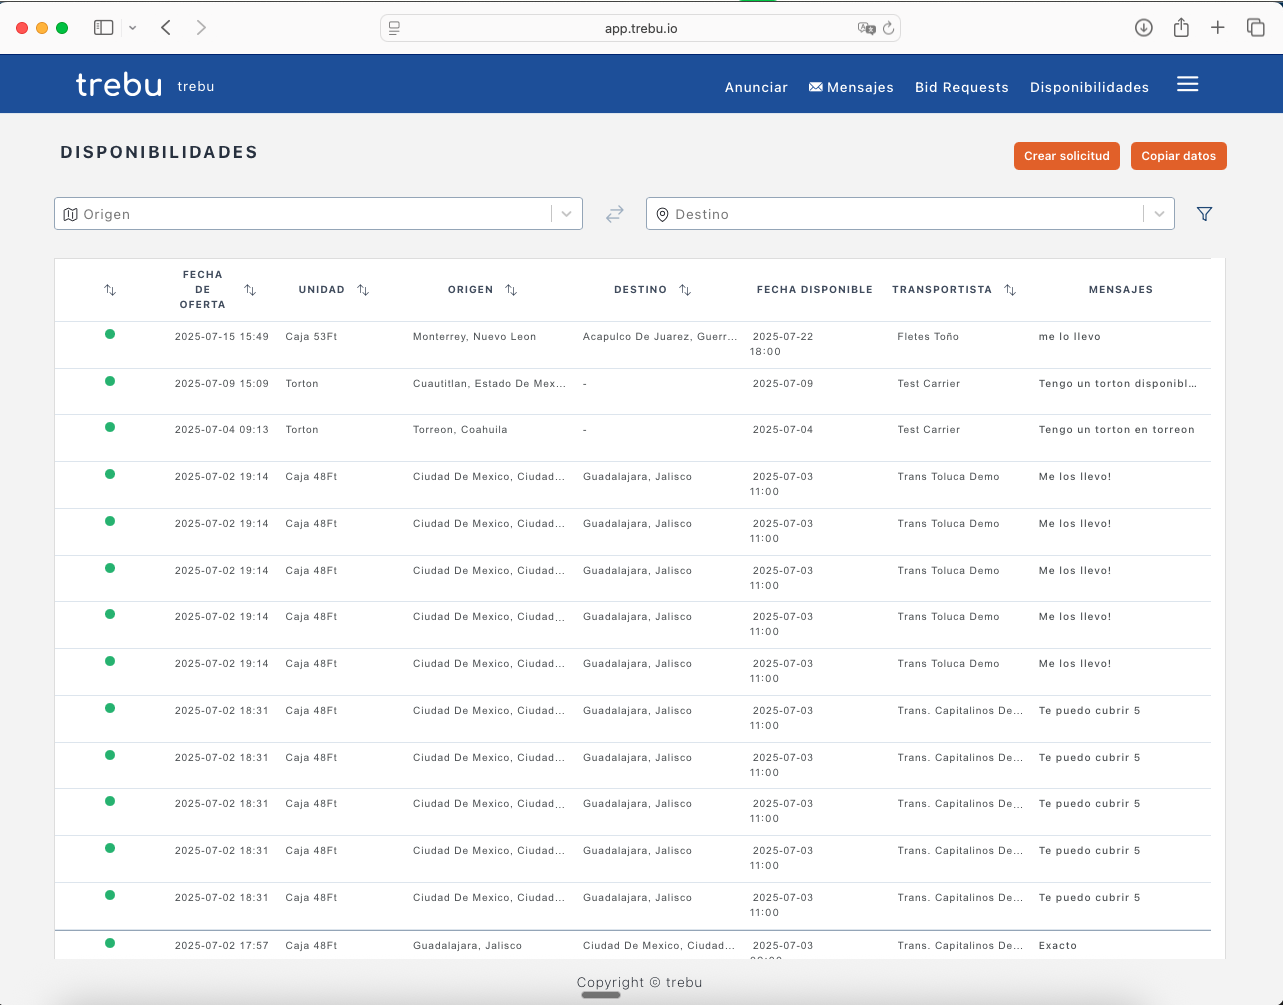The width and height of the screenshot is (1283, 1005).
Task: Click green status dot for Cuautitlan row
Action: (x=110, y=381)
